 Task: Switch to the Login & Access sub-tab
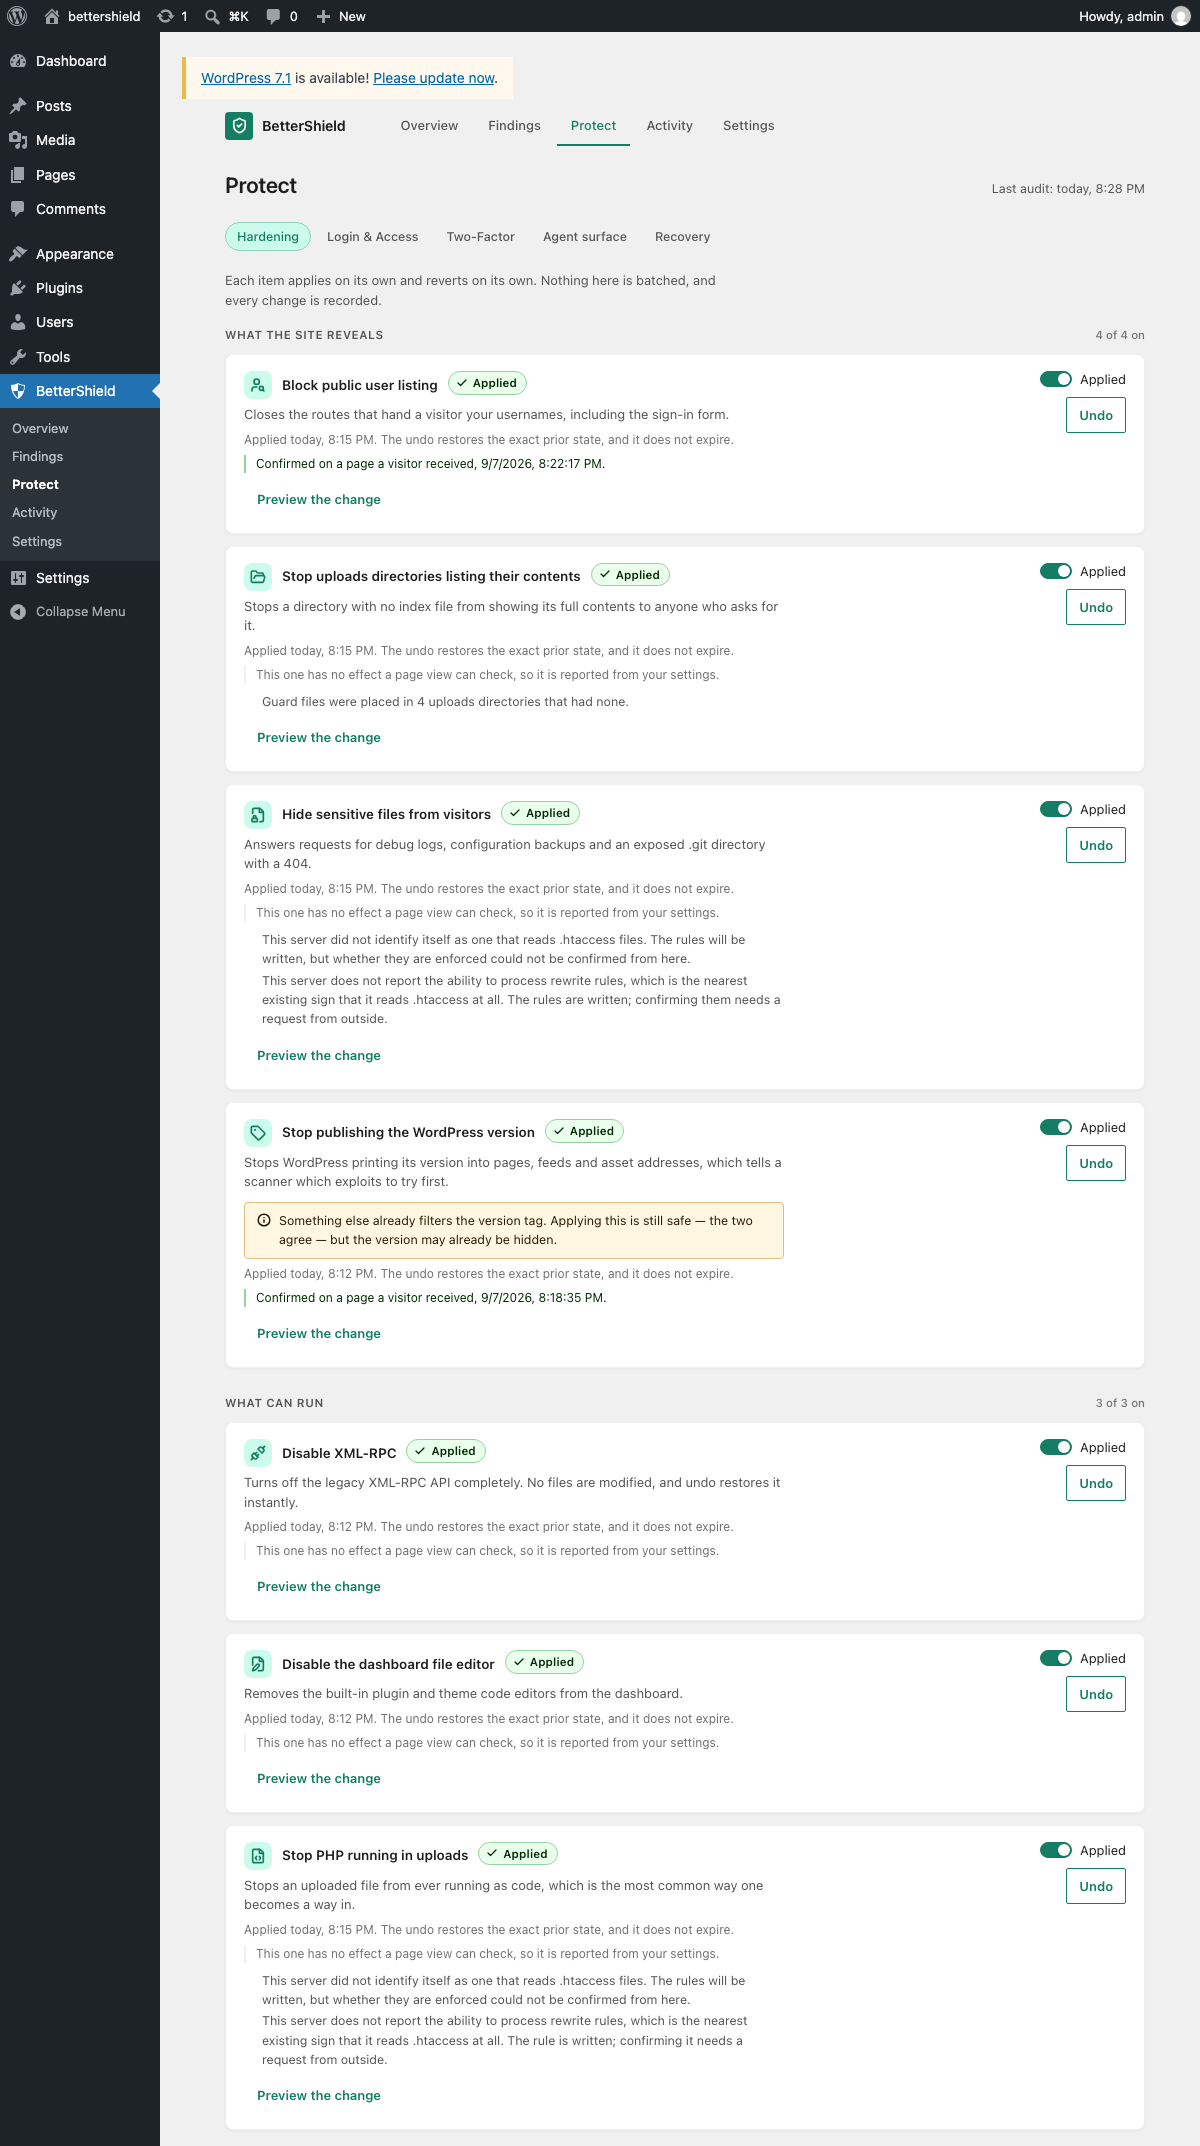click(x=373, y=237)
